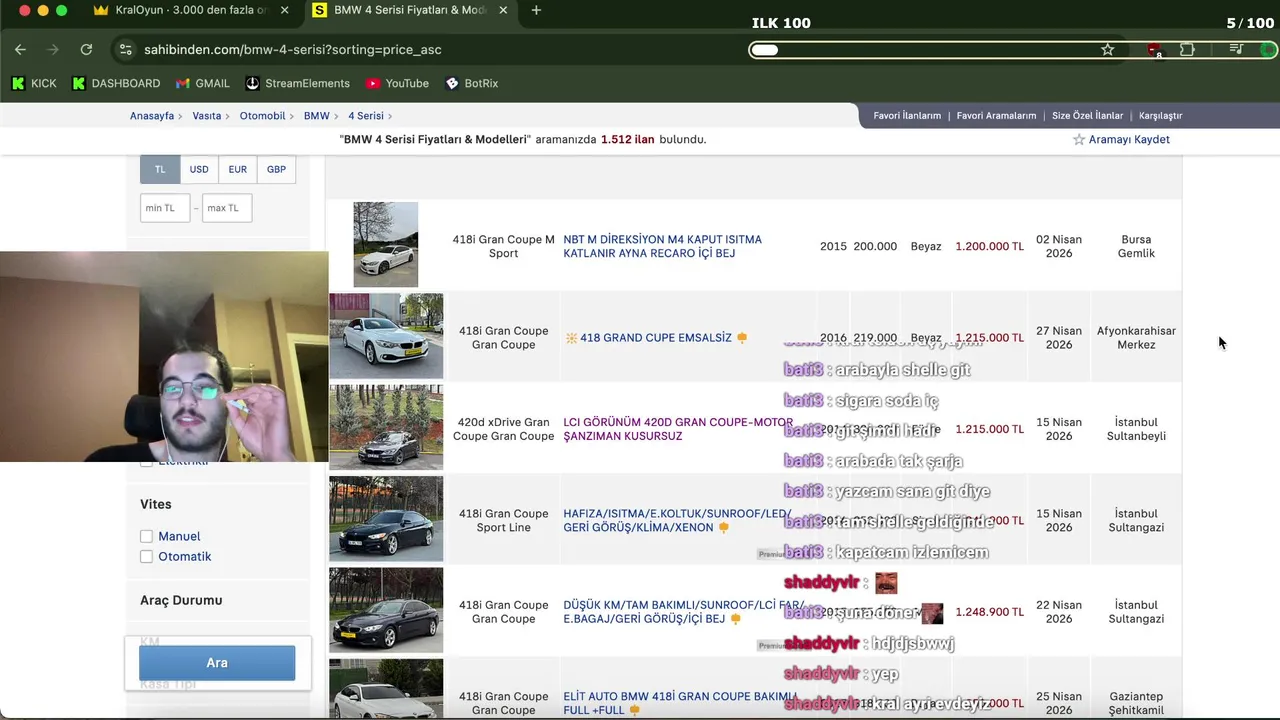This screenshot has height=720, width=1280.
Task: Click İstanbul Sultanbeyli location cell
Action: [1136, 429]
